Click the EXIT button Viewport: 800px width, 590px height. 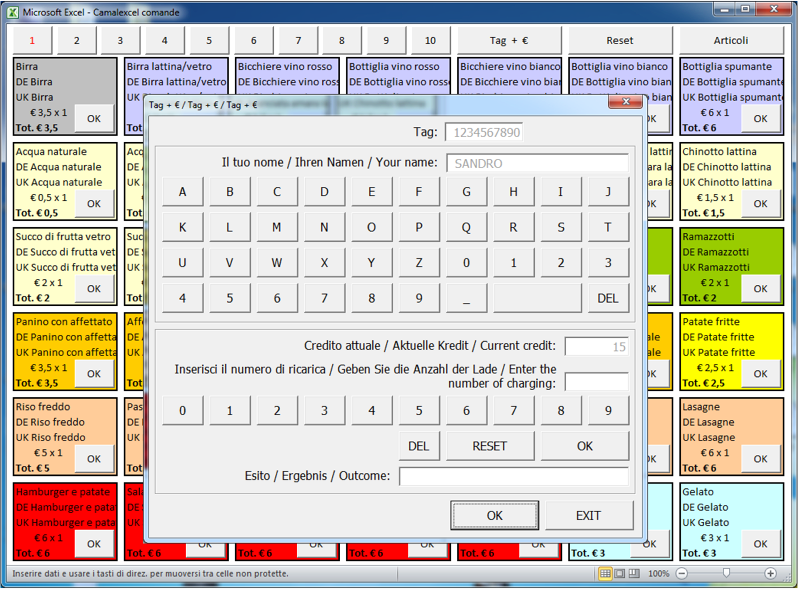coord(588,516)
